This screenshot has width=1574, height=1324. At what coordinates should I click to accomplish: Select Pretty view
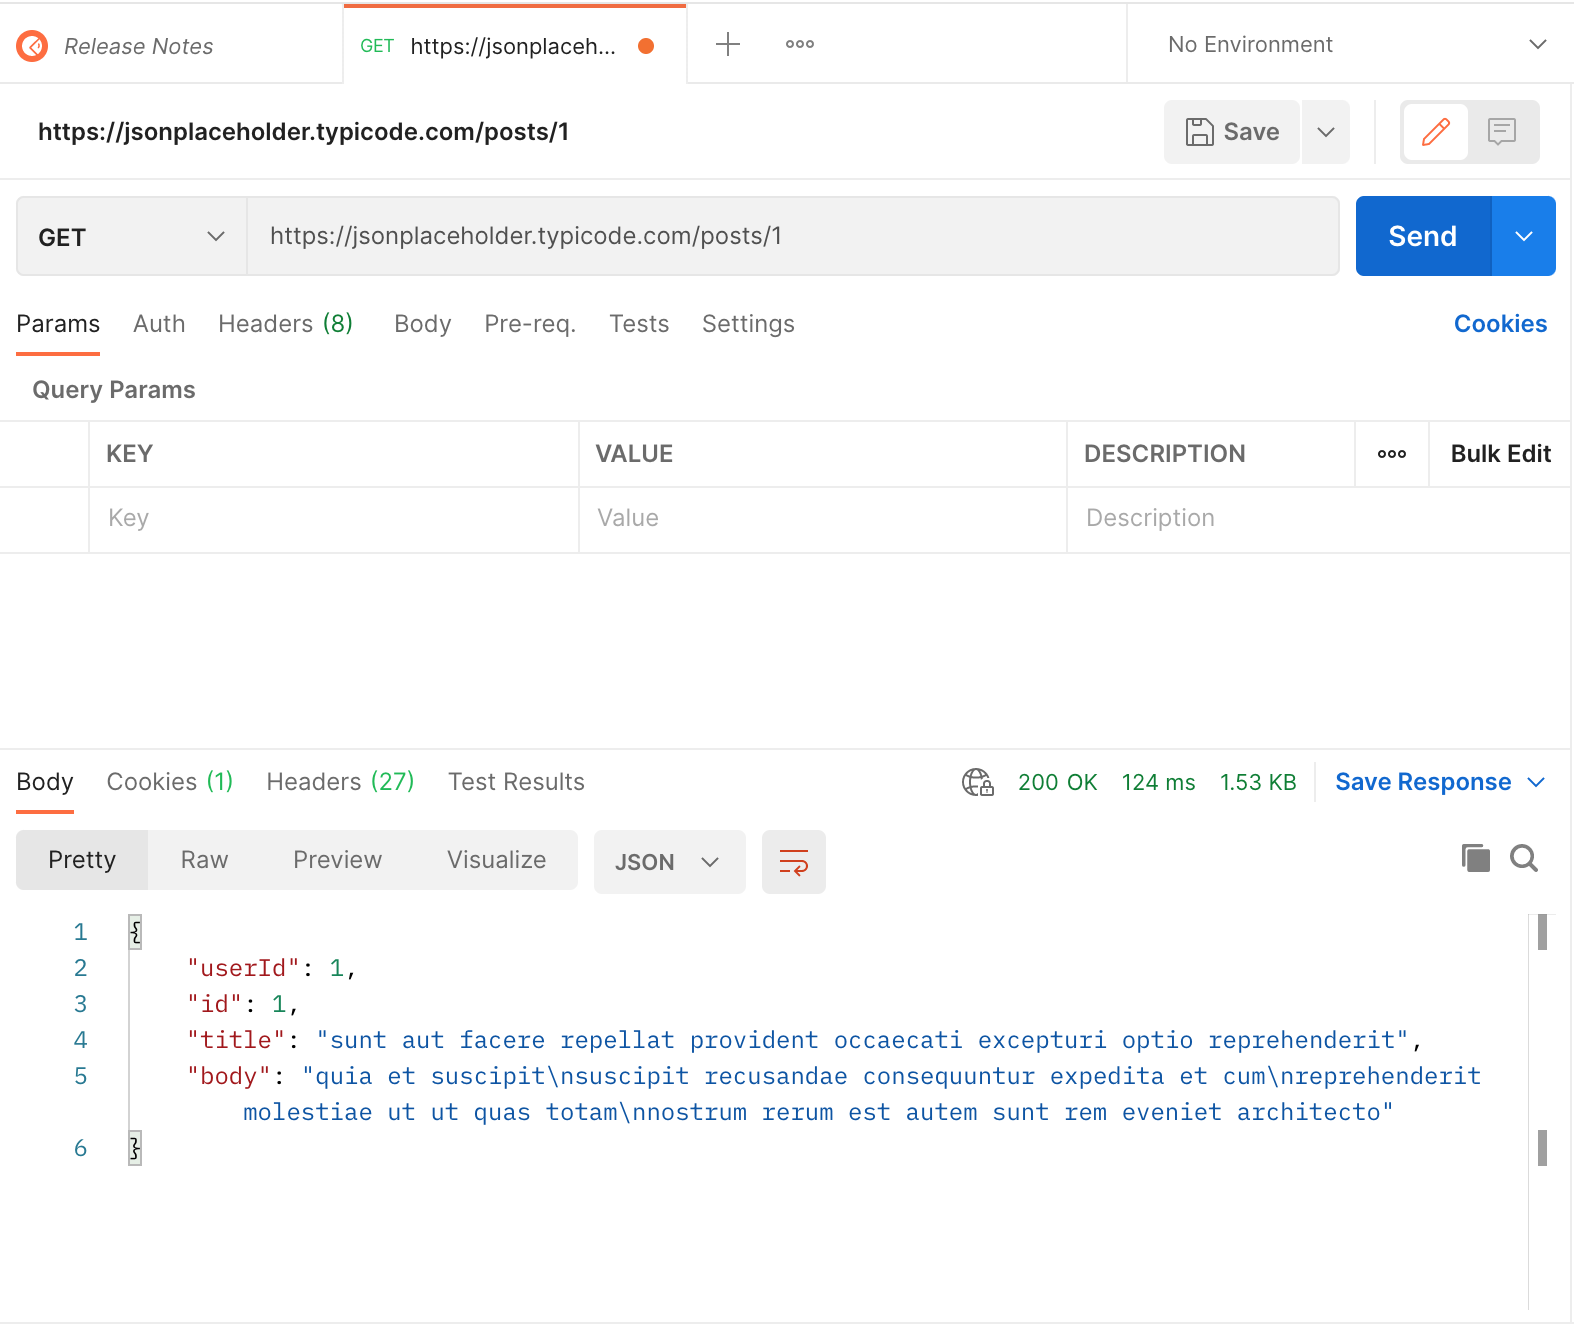click(x=82, y=860)
